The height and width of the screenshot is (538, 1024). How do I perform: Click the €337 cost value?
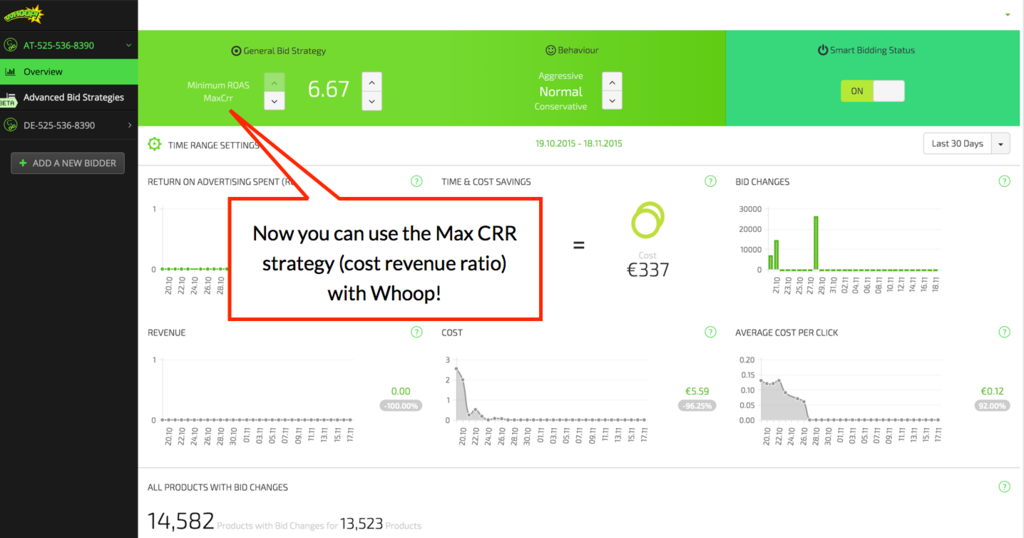click(x=648, y=270)
